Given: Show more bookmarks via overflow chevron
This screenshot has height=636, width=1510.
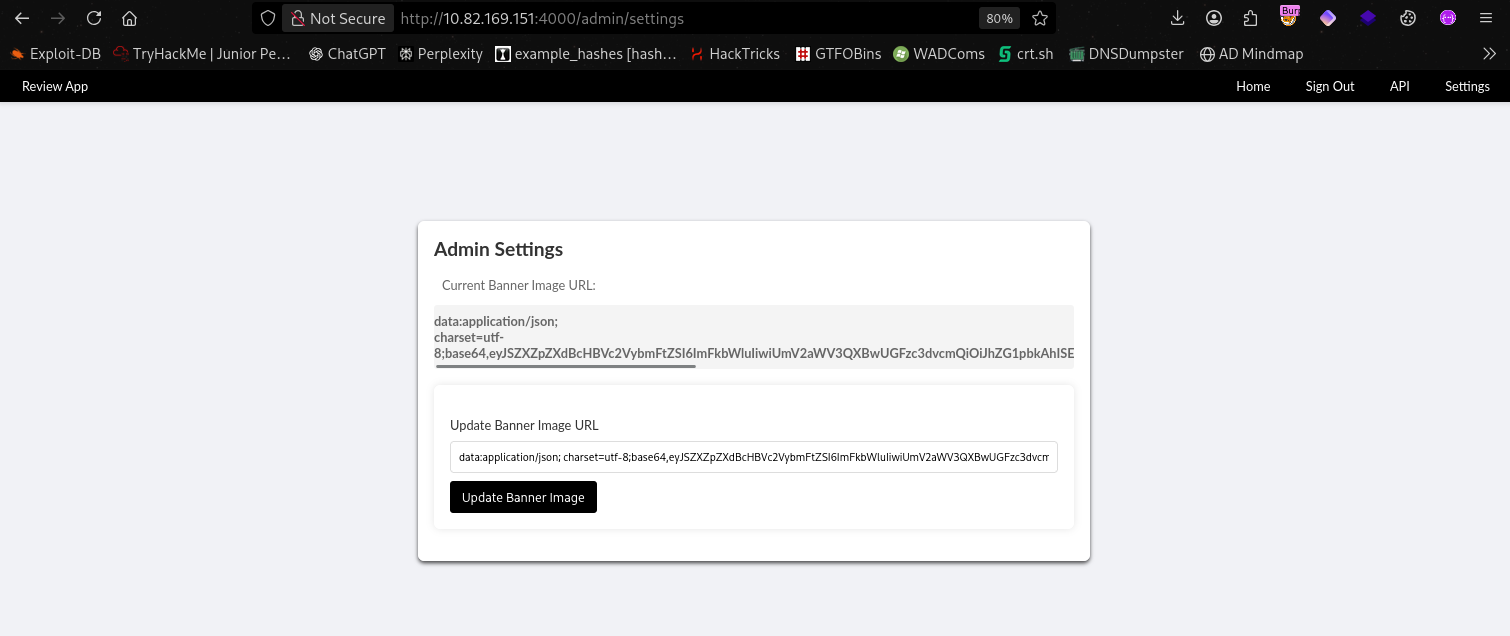Looking at the screenshot, I should coord(1489,54).
